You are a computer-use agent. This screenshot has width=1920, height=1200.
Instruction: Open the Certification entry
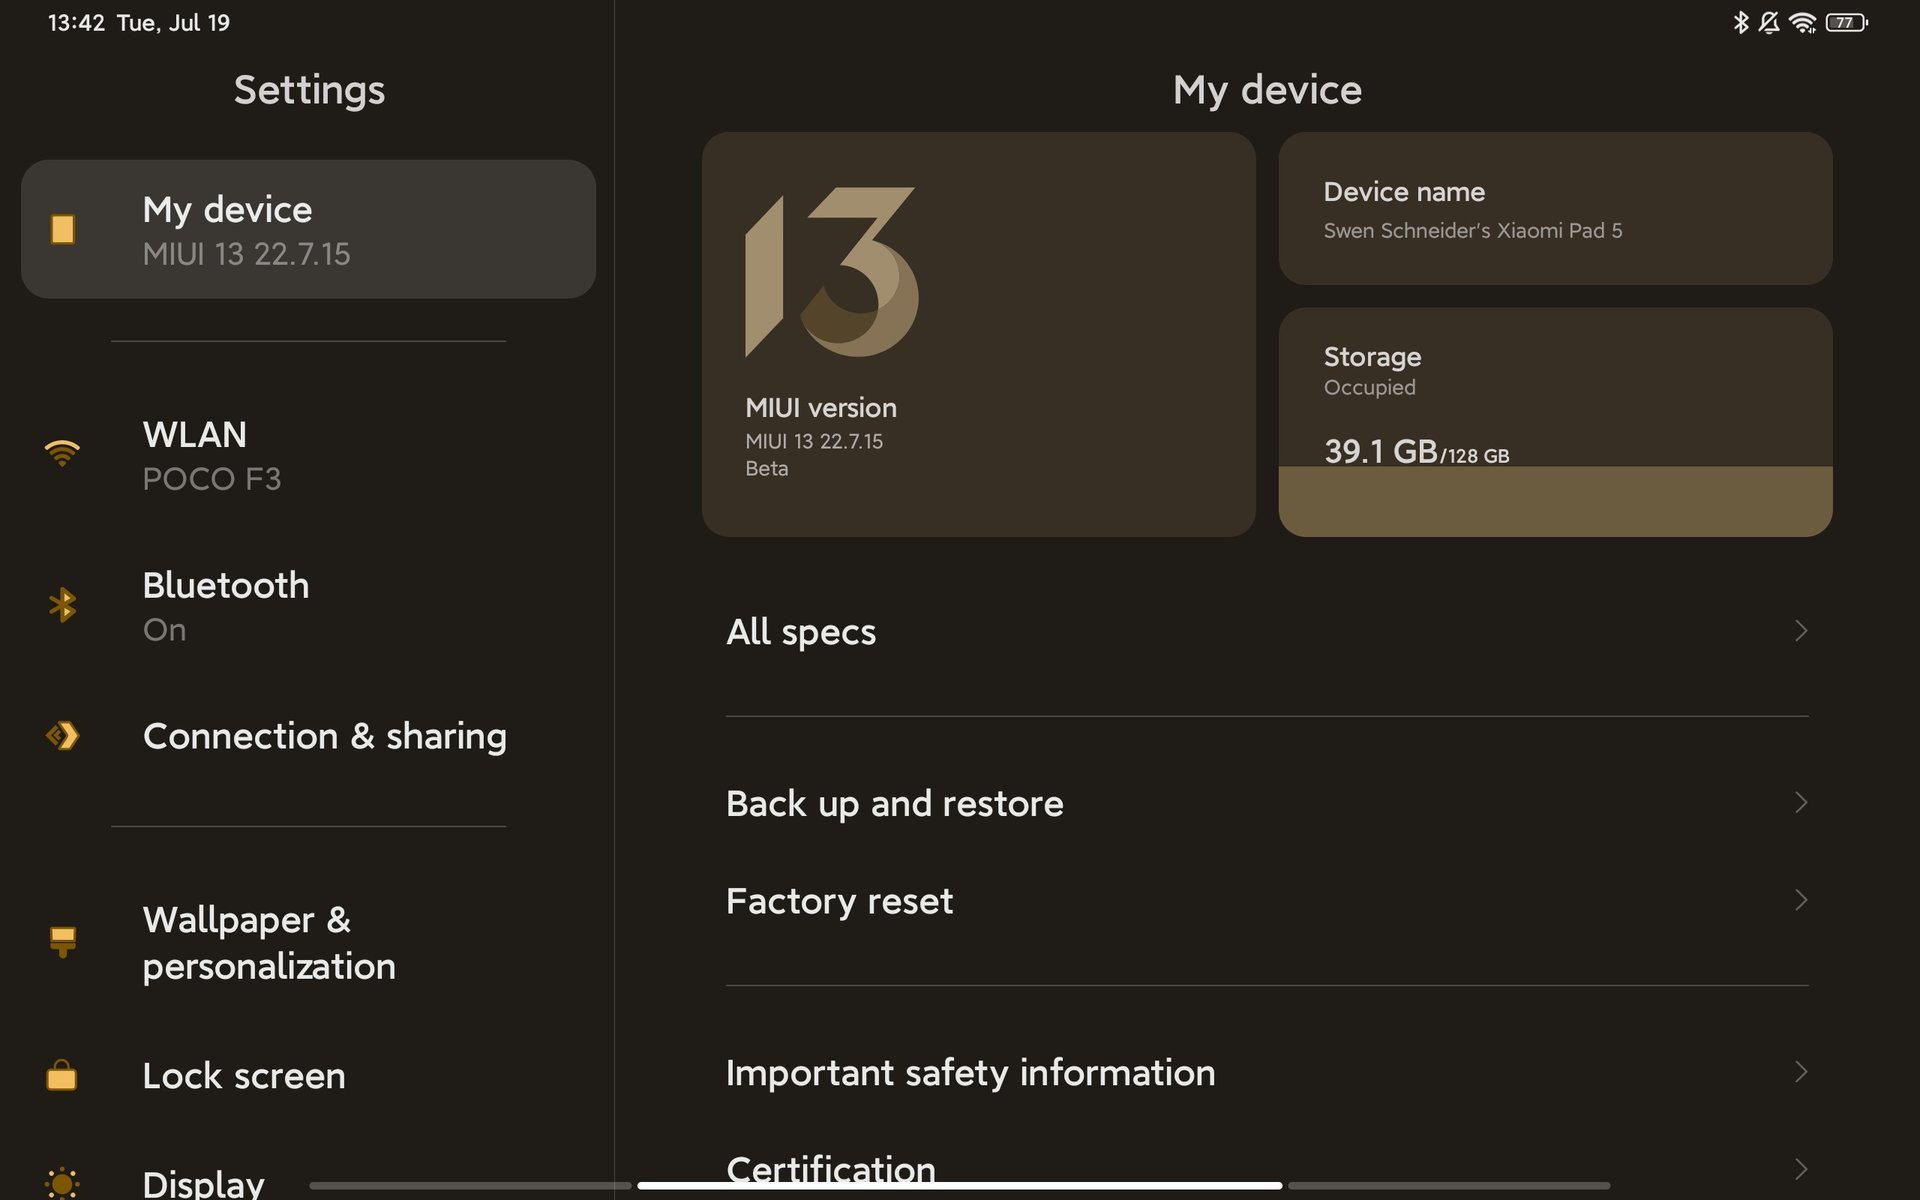click(x=830, y=1166)
